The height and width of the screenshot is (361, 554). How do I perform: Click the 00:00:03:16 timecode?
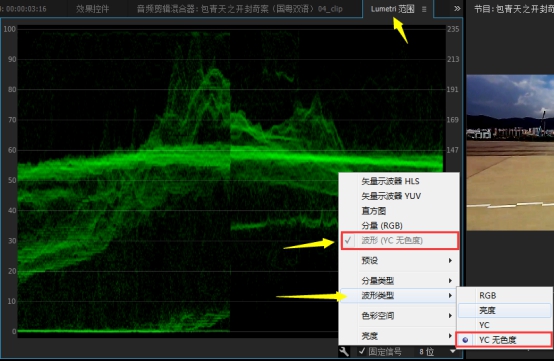(x=25, y=9)
